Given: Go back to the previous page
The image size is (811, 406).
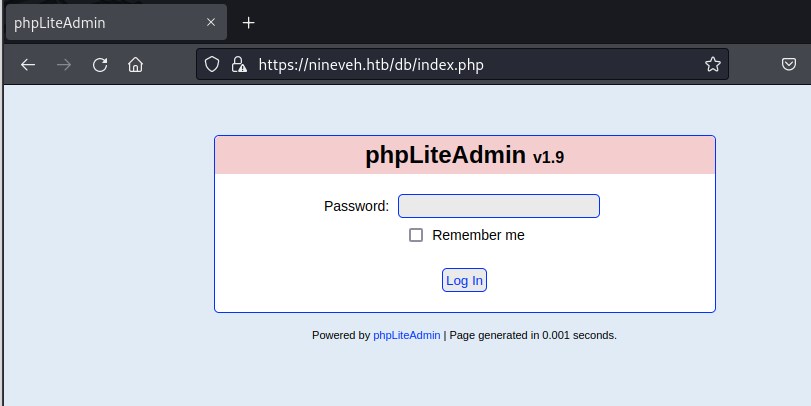Looking at the screenshot, I should click(28, 65).
